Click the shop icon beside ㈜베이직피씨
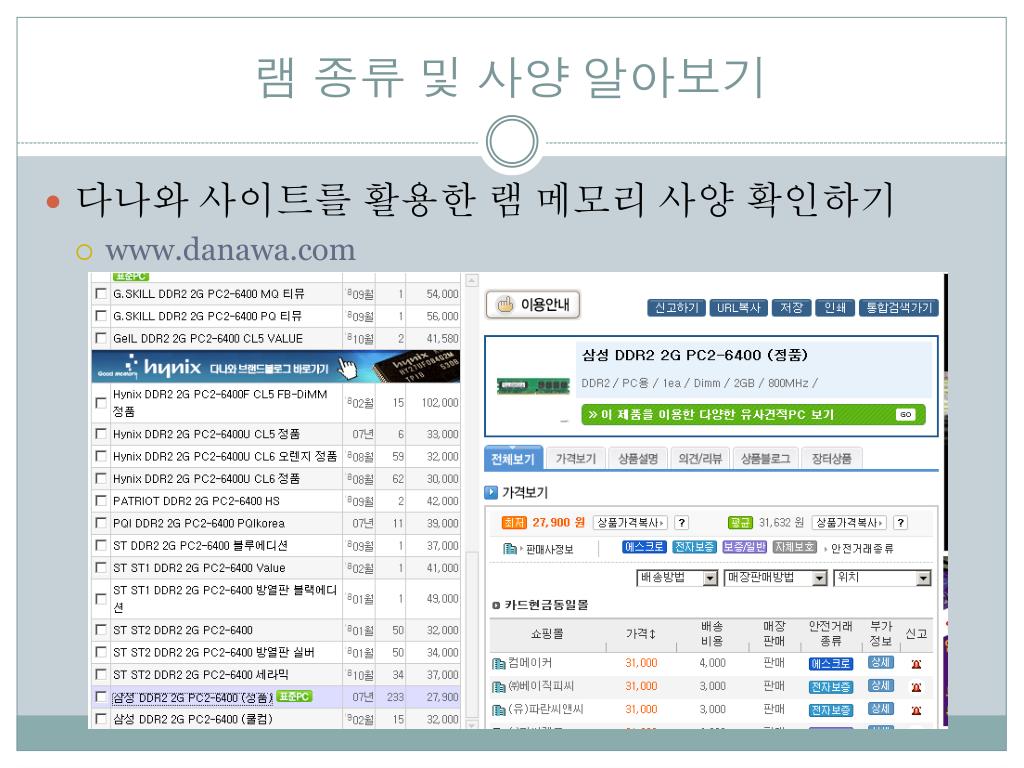 point(498,687)
